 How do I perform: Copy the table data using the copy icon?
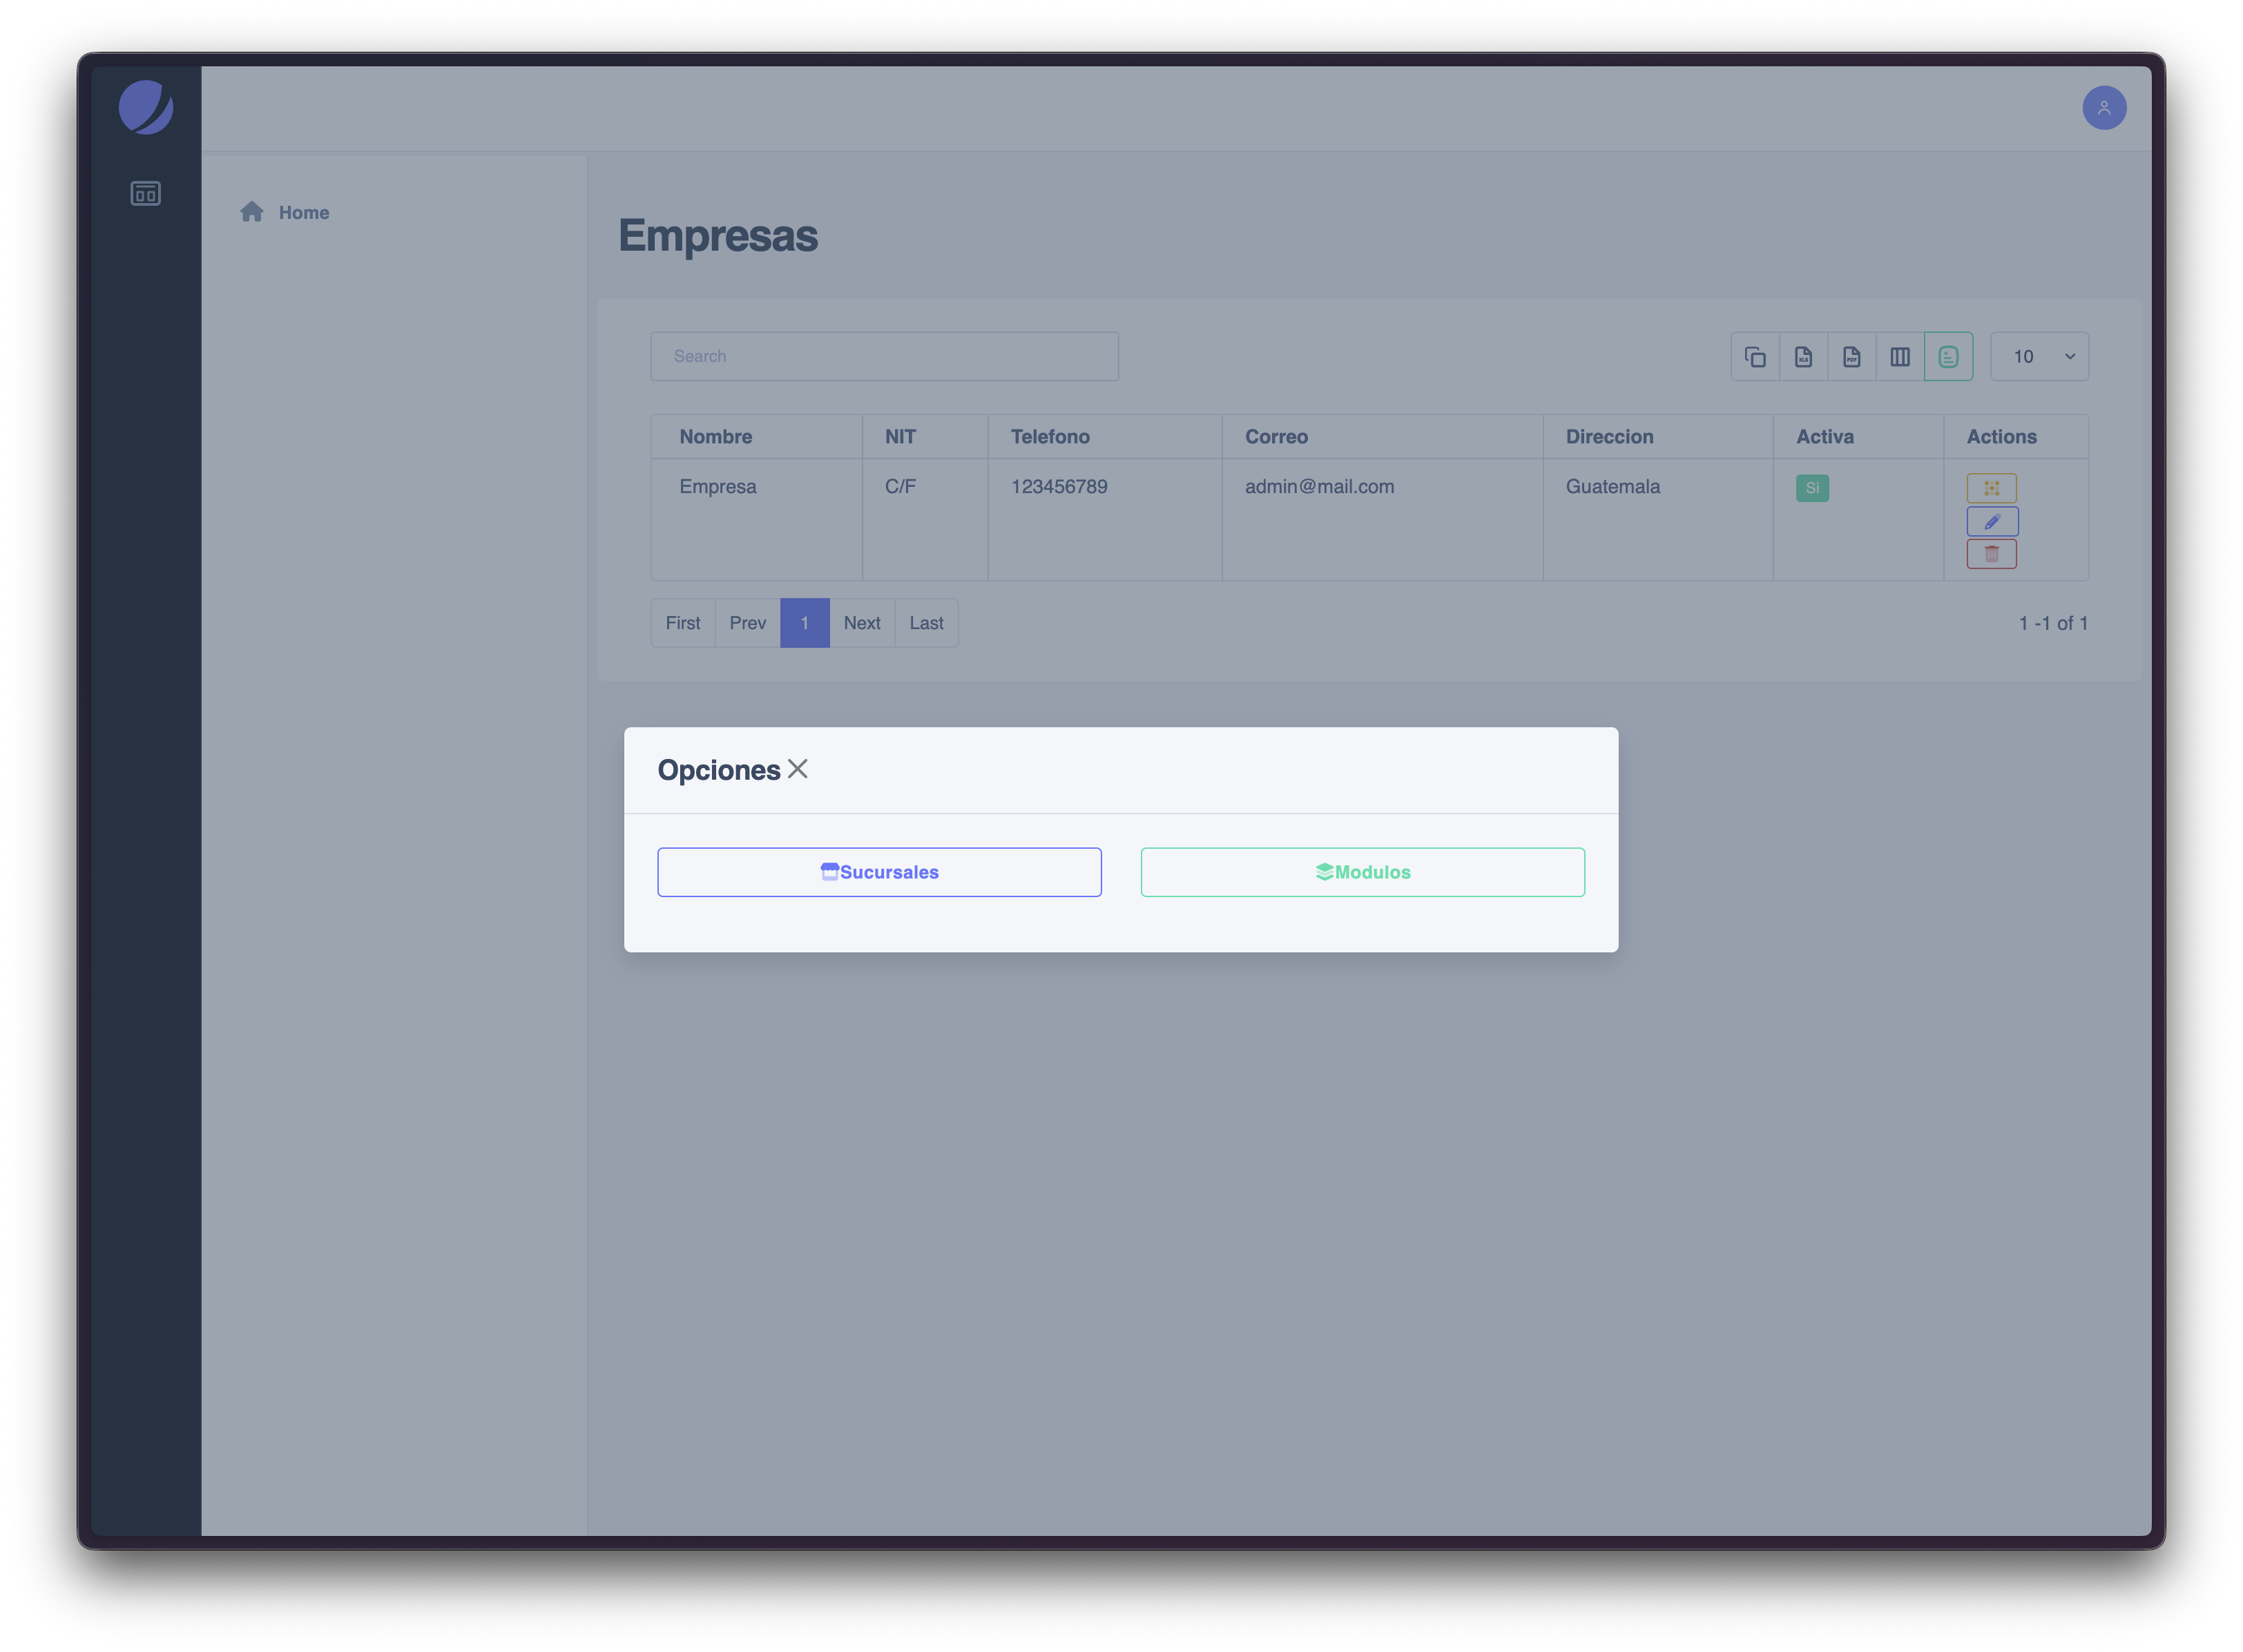pyautogui.click(x=1755, y=356)
